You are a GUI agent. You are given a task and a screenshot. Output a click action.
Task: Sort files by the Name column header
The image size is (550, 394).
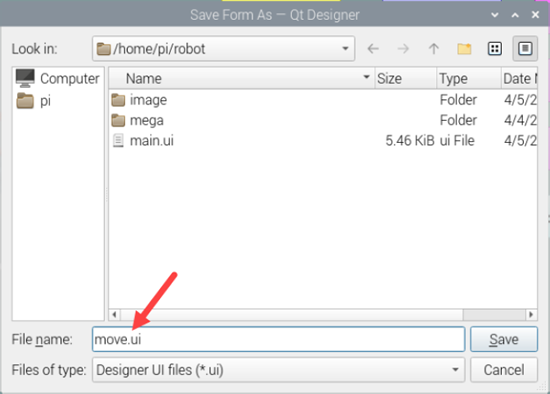pyautogui.click(x=242, y=78)
